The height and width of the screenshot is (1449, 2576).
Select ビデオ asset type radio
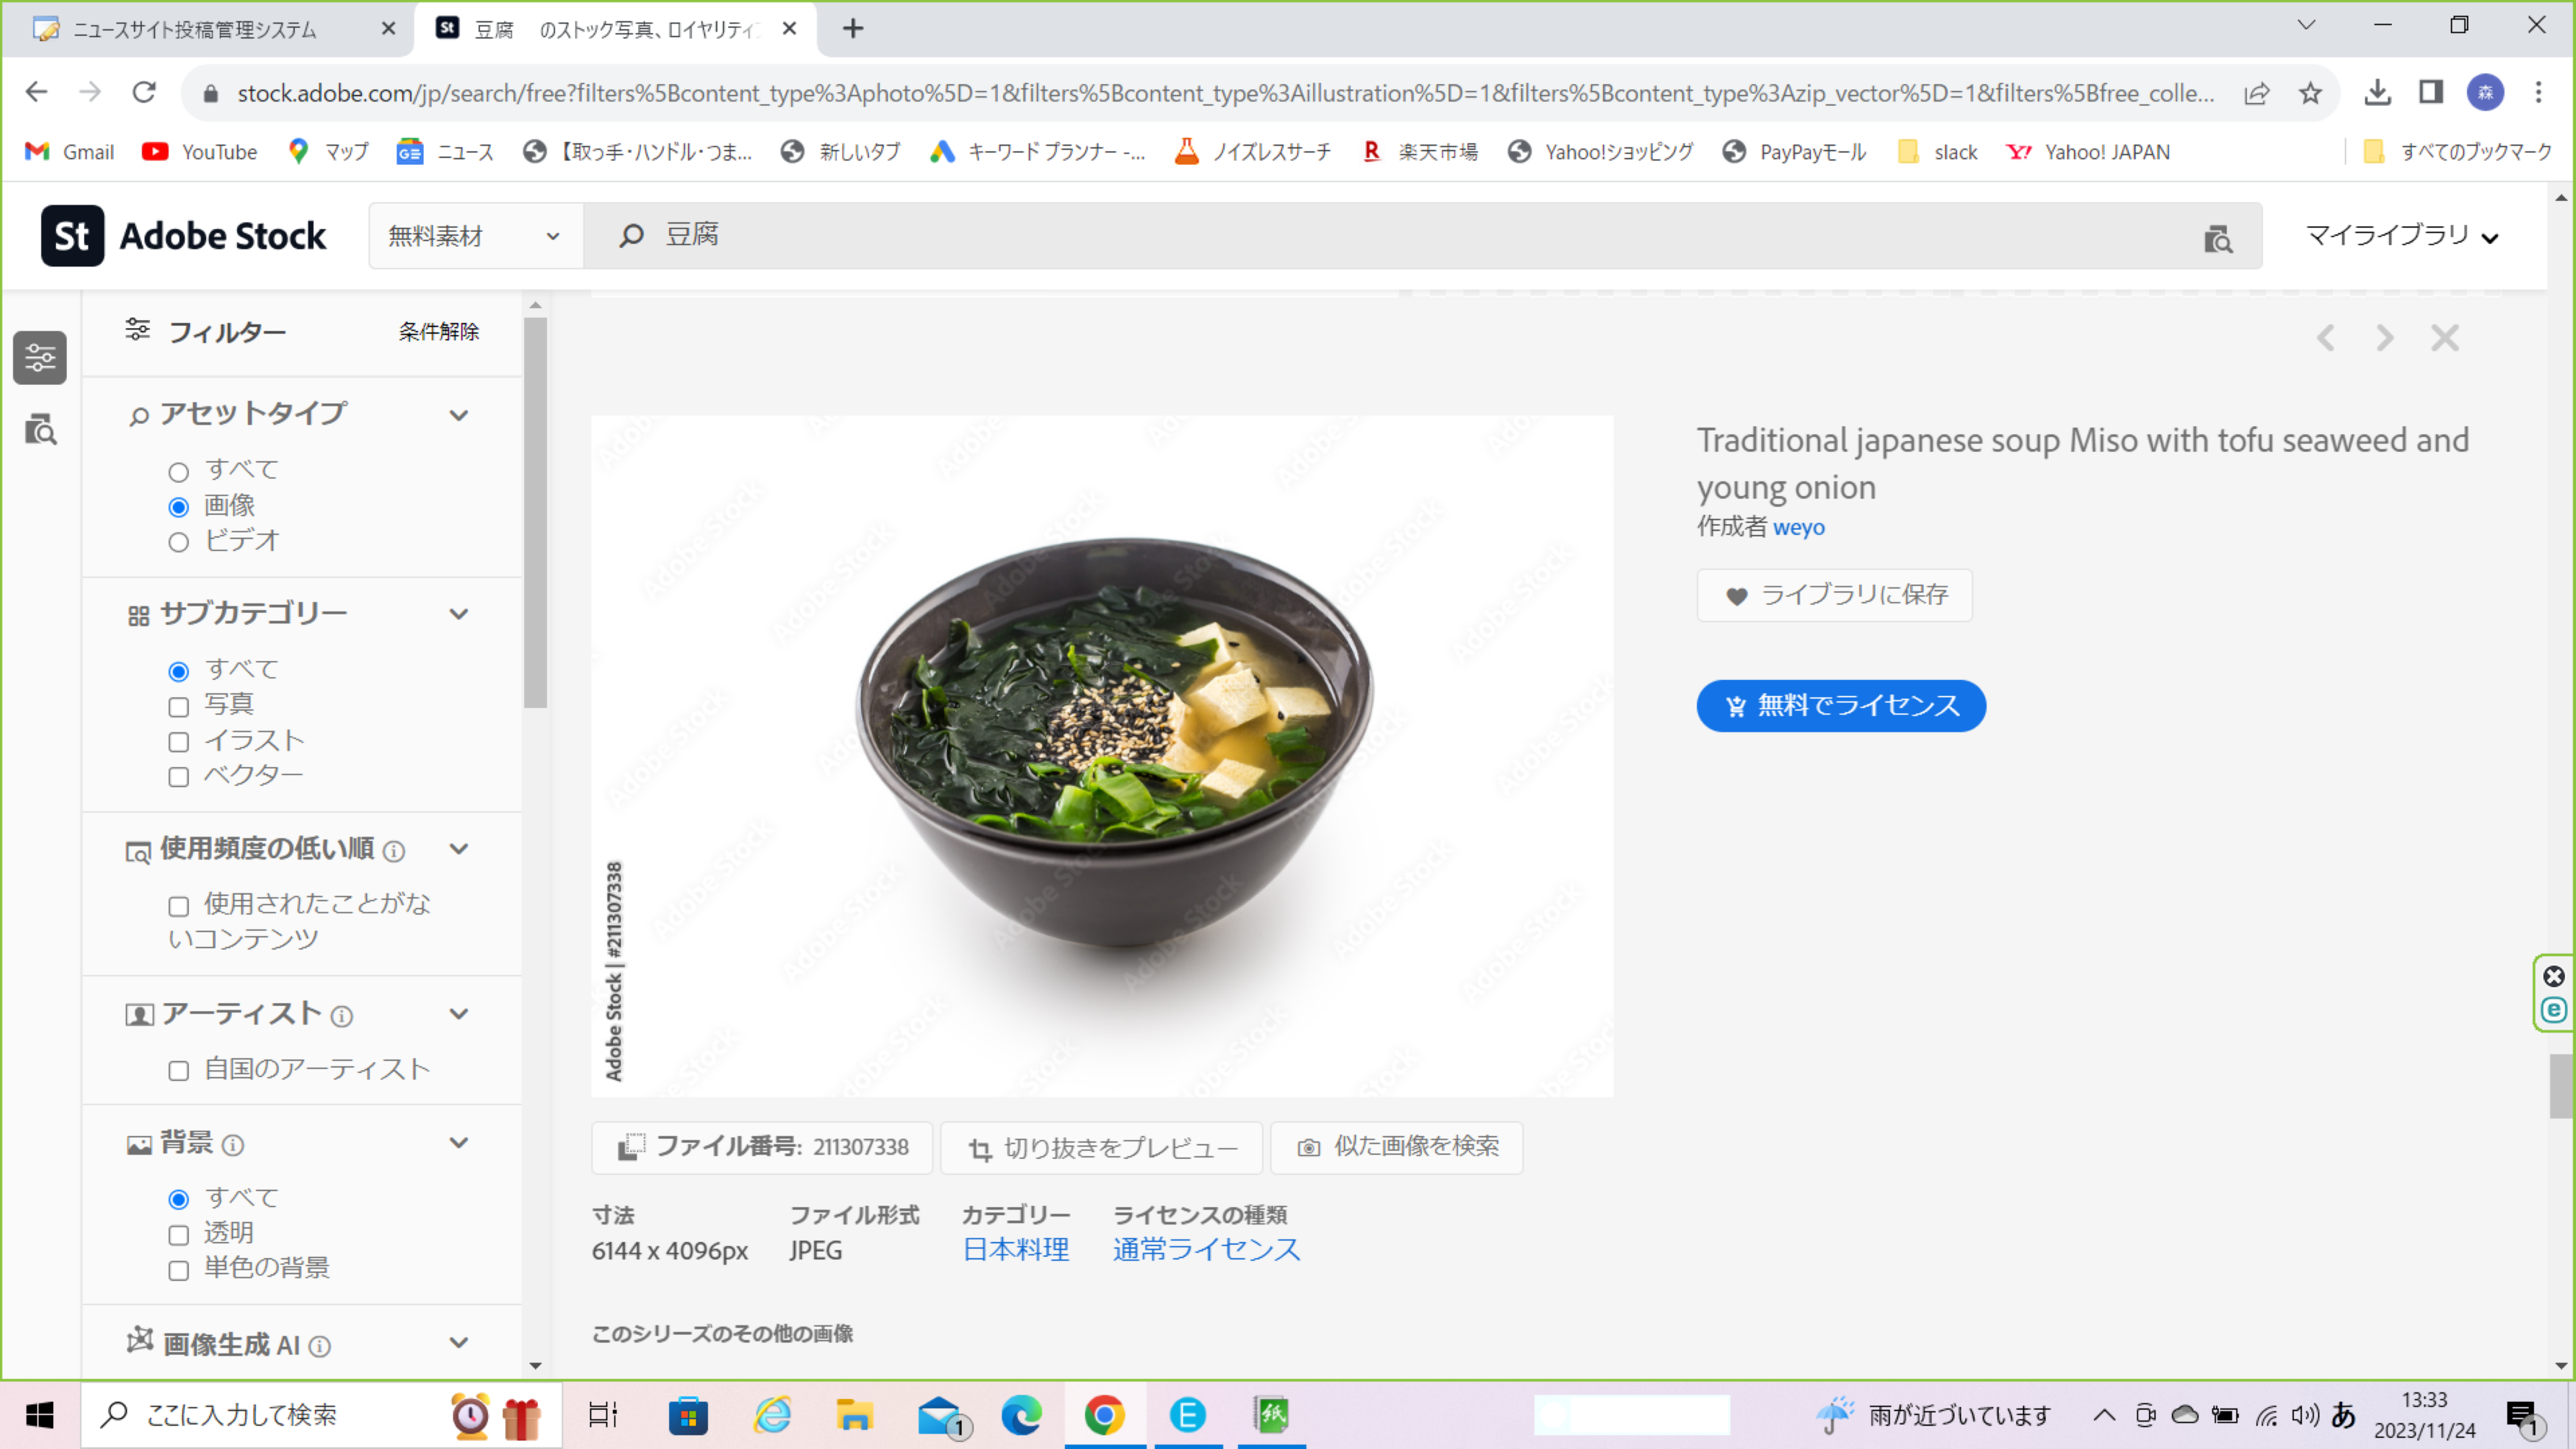coord(178,542)
